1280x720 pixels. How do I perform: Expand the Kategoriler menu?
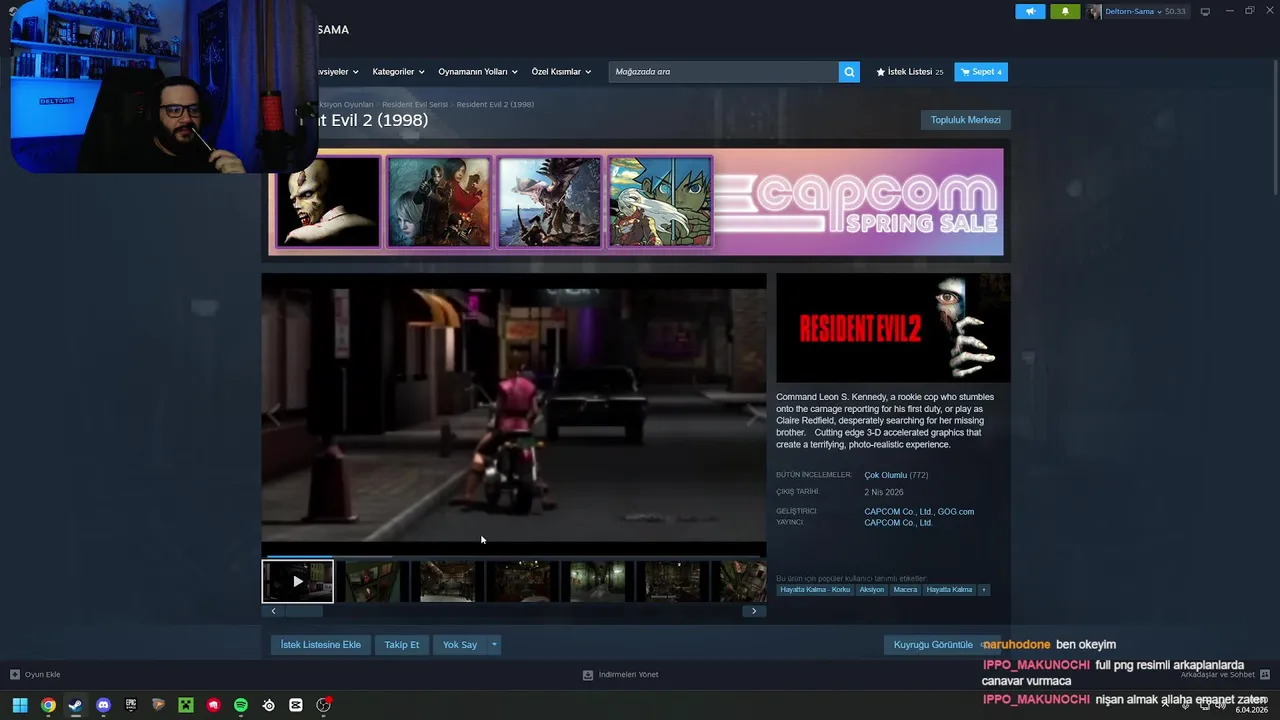click(x=398, y=72)
